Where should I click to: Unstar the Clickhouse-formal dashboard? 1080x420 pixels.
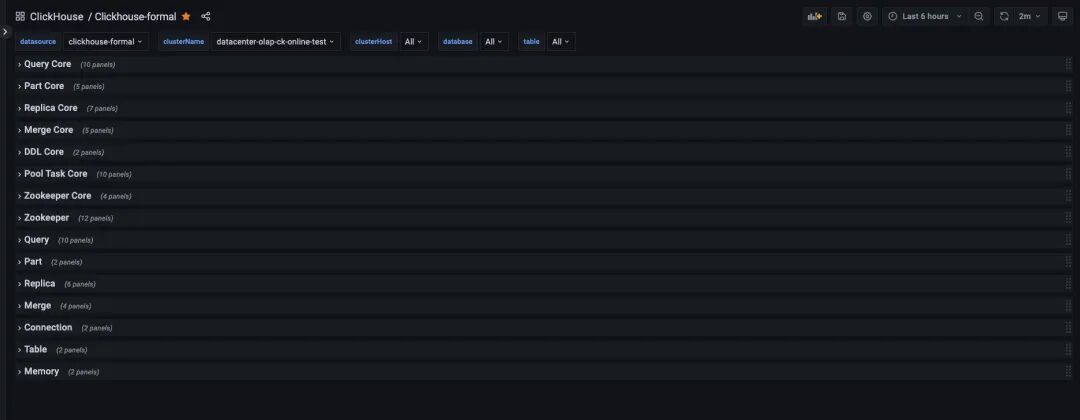(x=186, y=17)
